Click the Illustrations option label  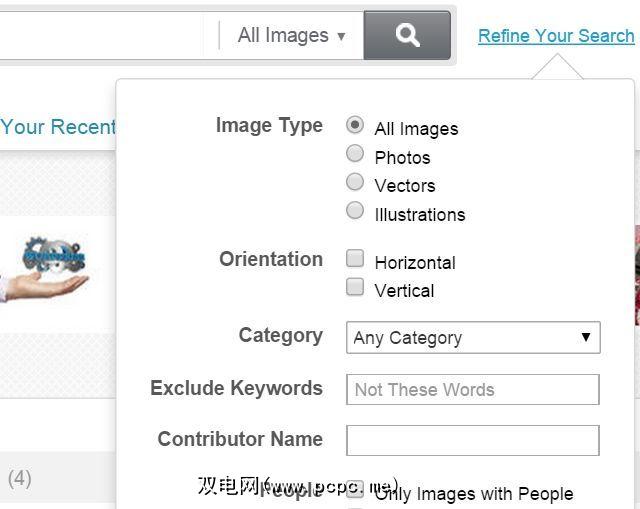(x=420, y=215)
